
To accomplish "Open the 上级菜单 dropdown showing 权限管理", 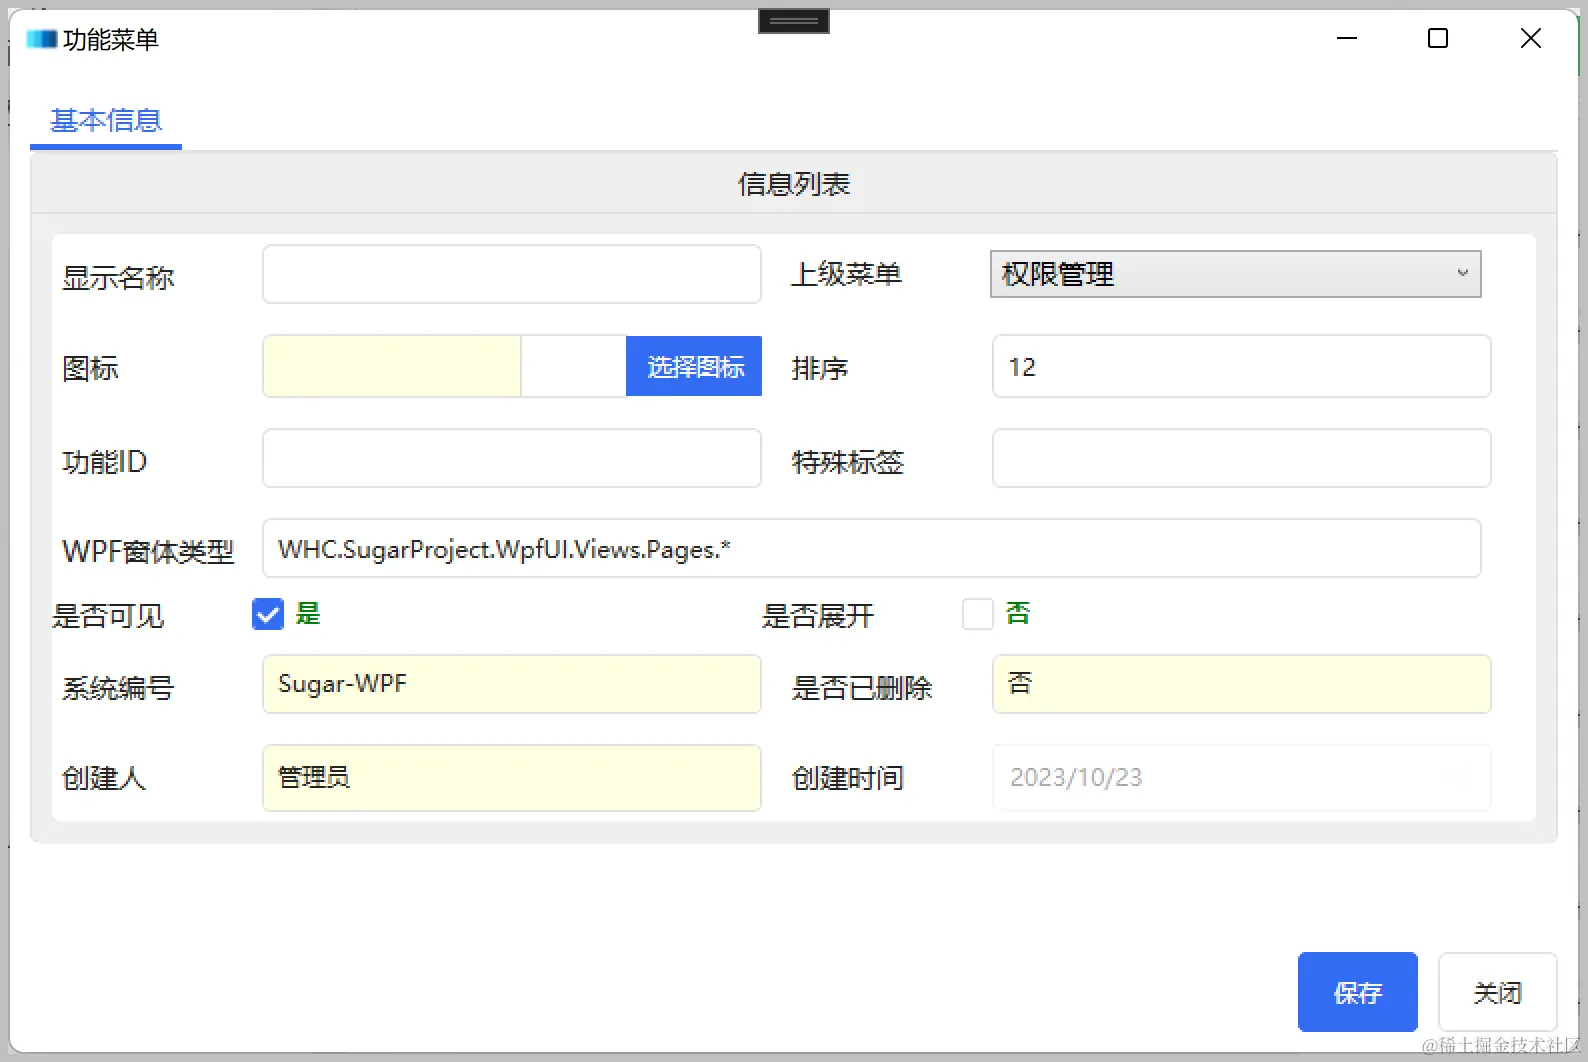I will [1236, 274].
